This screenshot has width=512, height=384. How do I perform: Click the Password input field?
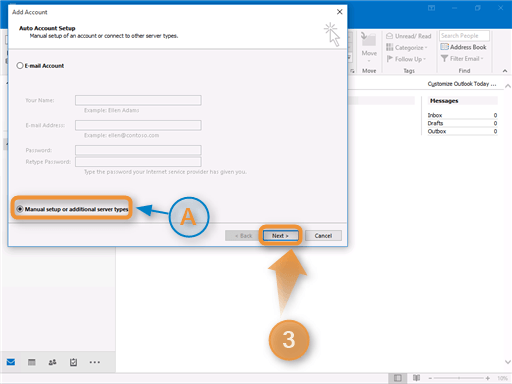pyautogui.click(x=138, y=150)
